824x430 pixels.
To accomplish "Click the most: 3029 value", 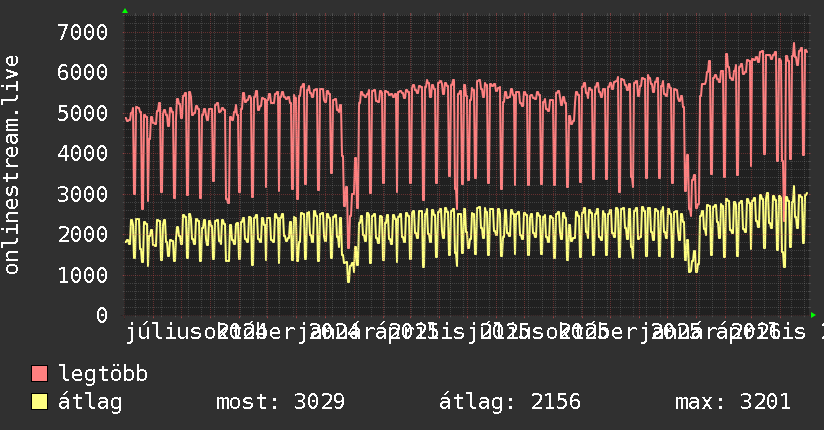I will pyautogui.click(x=281, y=402).
